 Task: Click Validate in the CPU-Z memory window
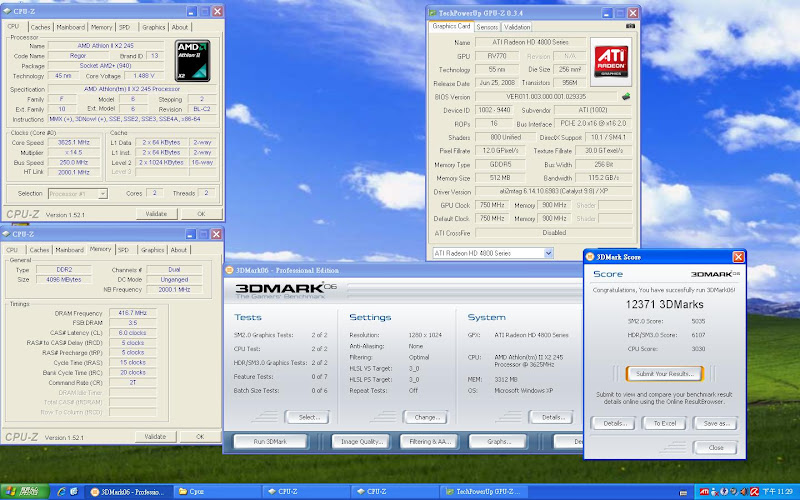156,437
